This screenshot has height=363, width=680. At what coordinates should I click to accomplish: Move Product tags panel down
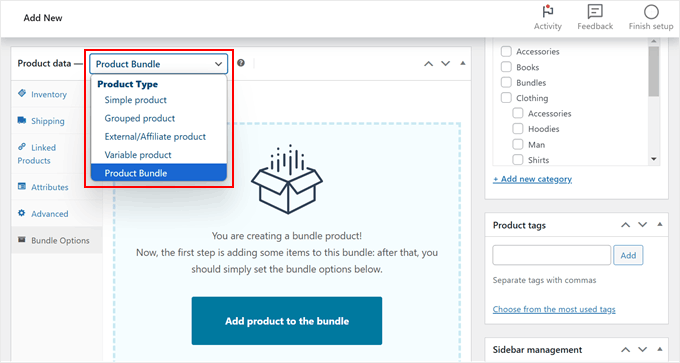point(642,225)
